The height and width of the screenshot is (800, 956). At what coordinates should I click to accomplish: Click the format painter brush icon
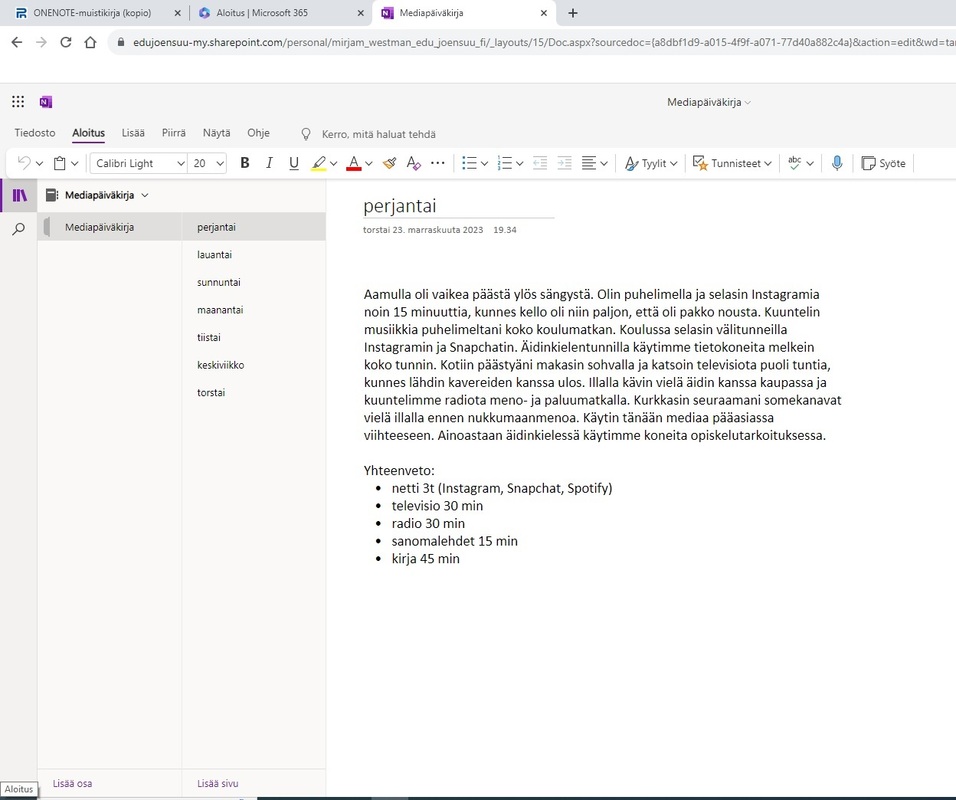pos(389,163)
